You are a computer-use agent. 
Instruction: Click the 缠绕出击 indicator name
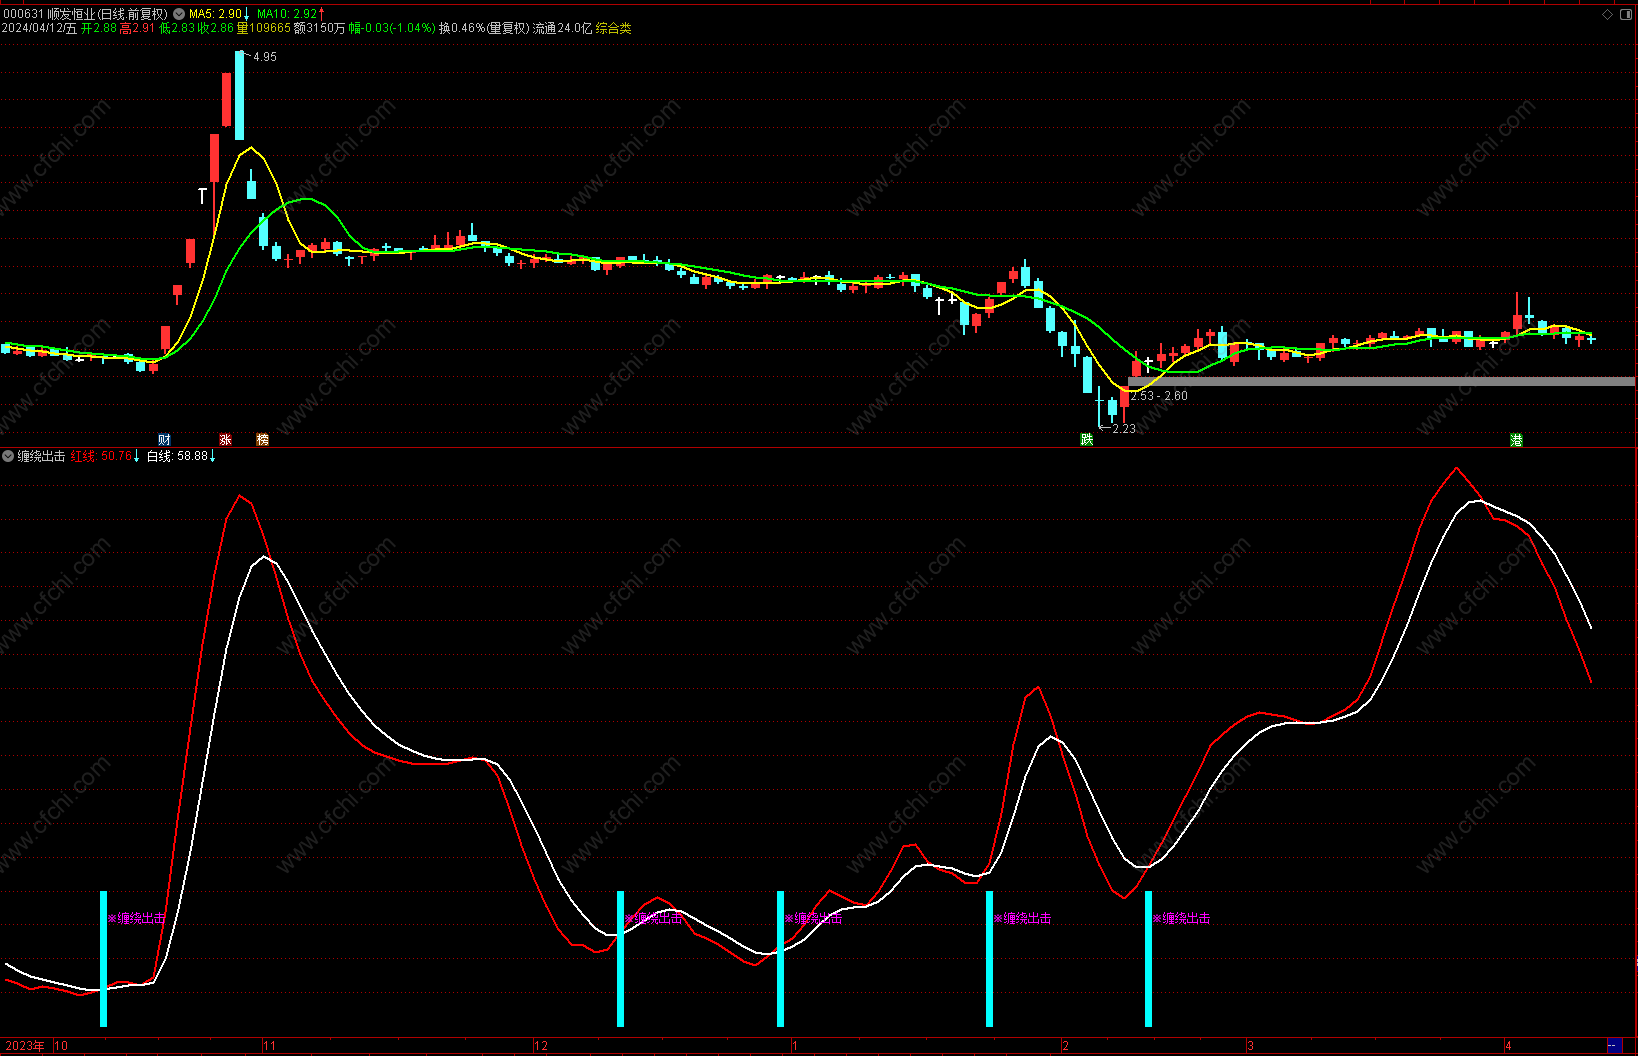(x=41, y=456)
